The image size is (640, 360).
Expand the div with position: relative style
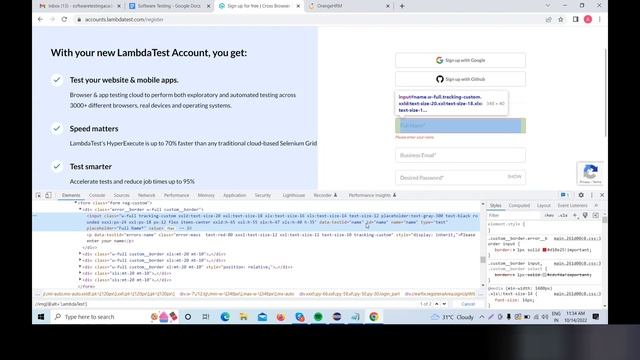(x=80, y=267)
